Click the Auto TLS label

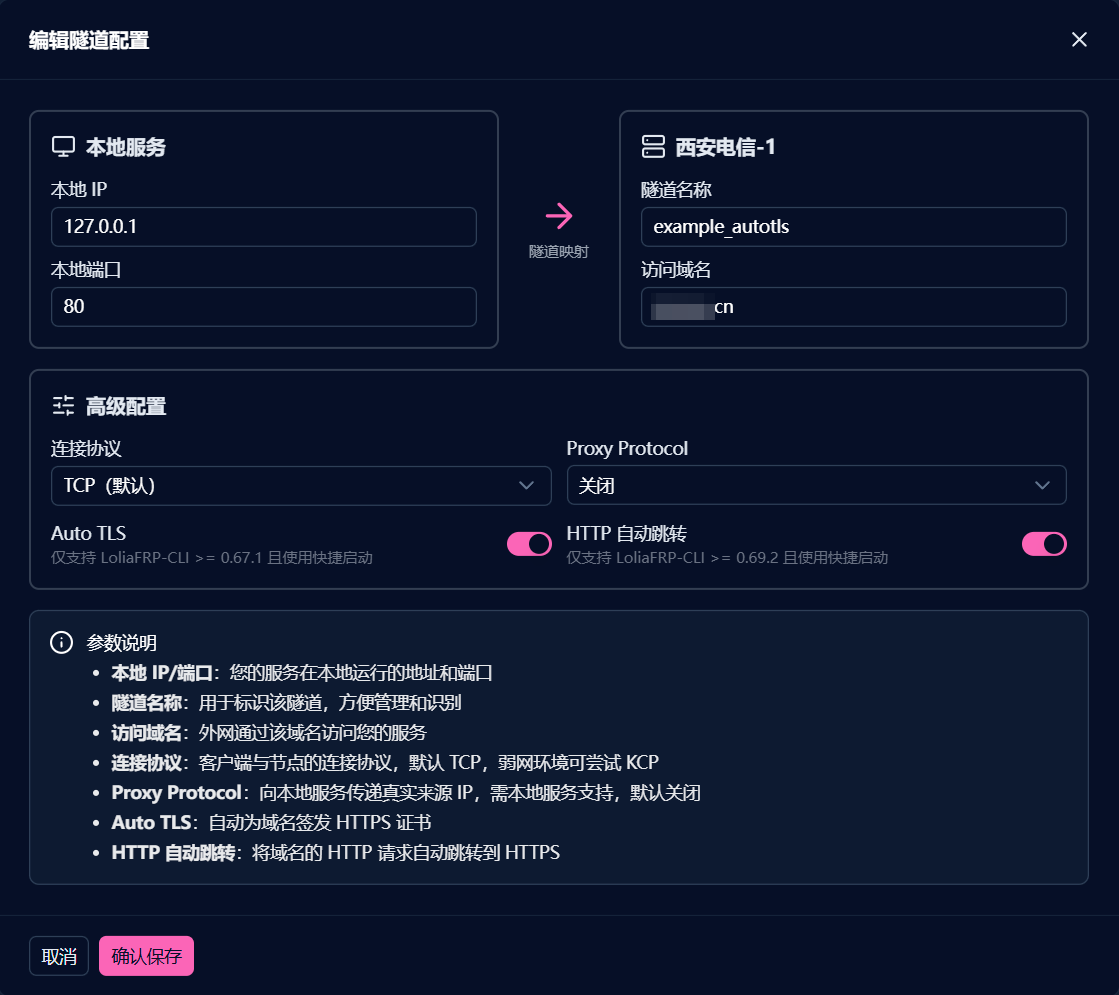click(88, 533)
